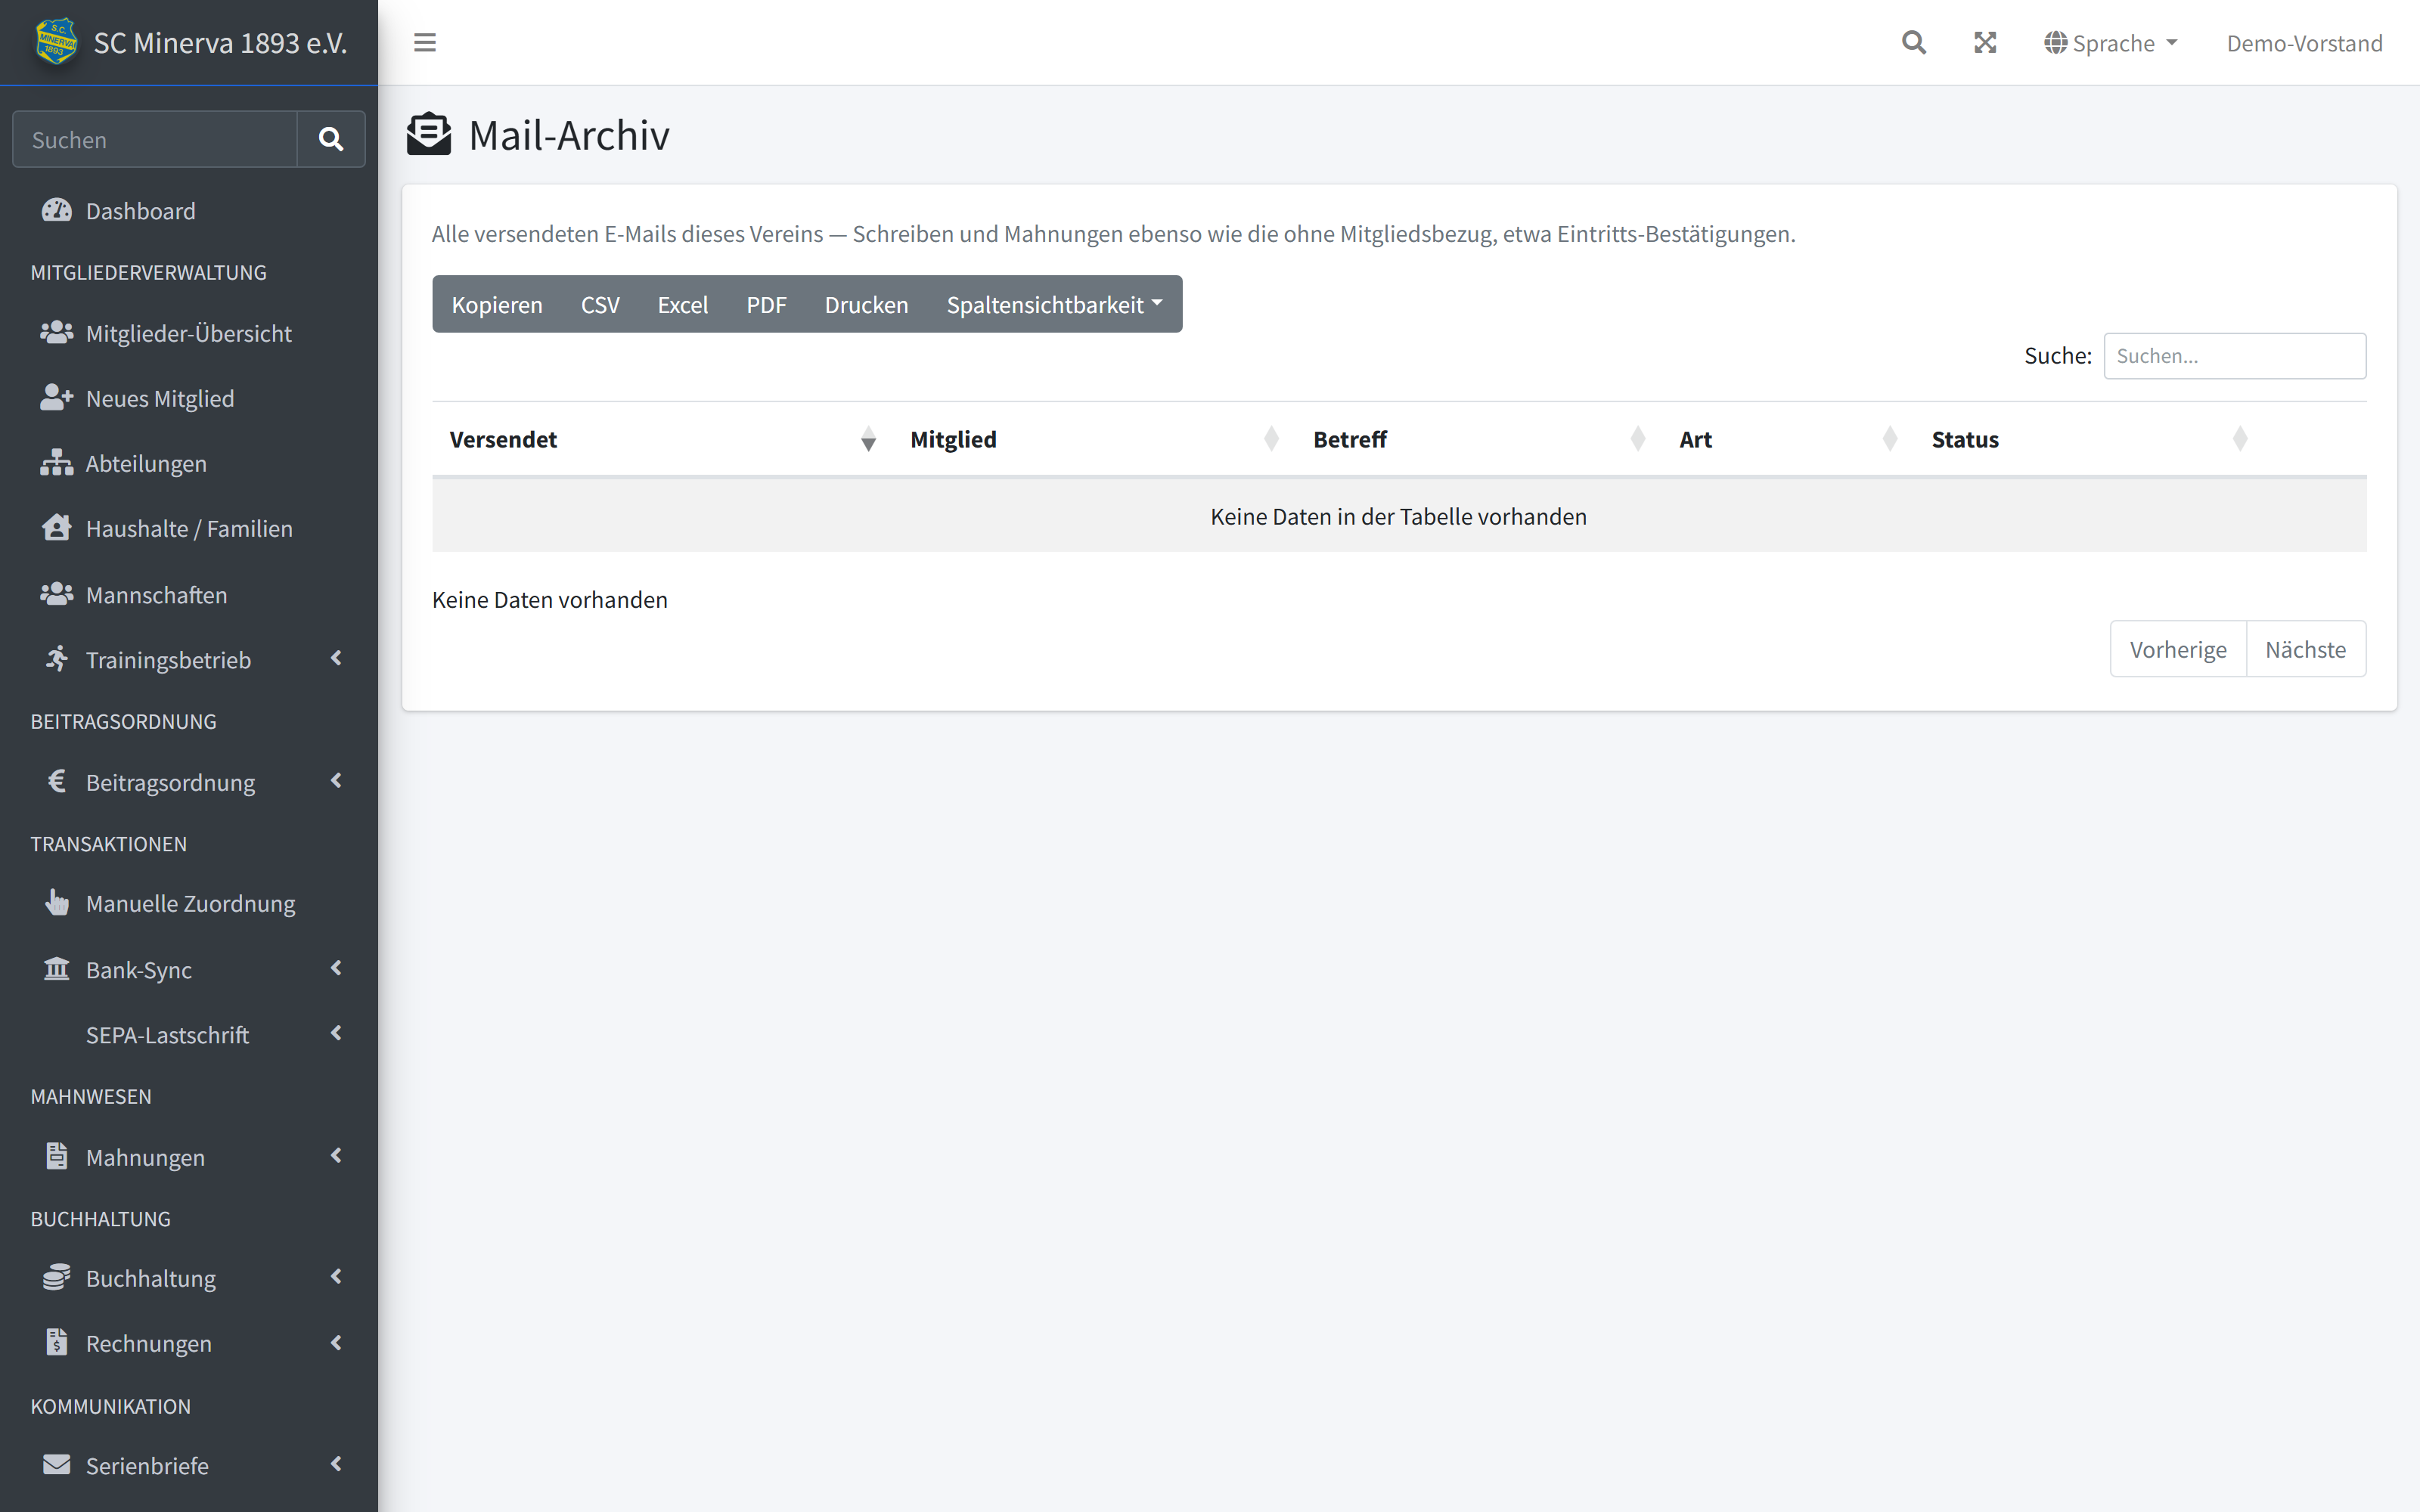Open Haushalte / Familien

pyautogui.click(x=189, y=528)
